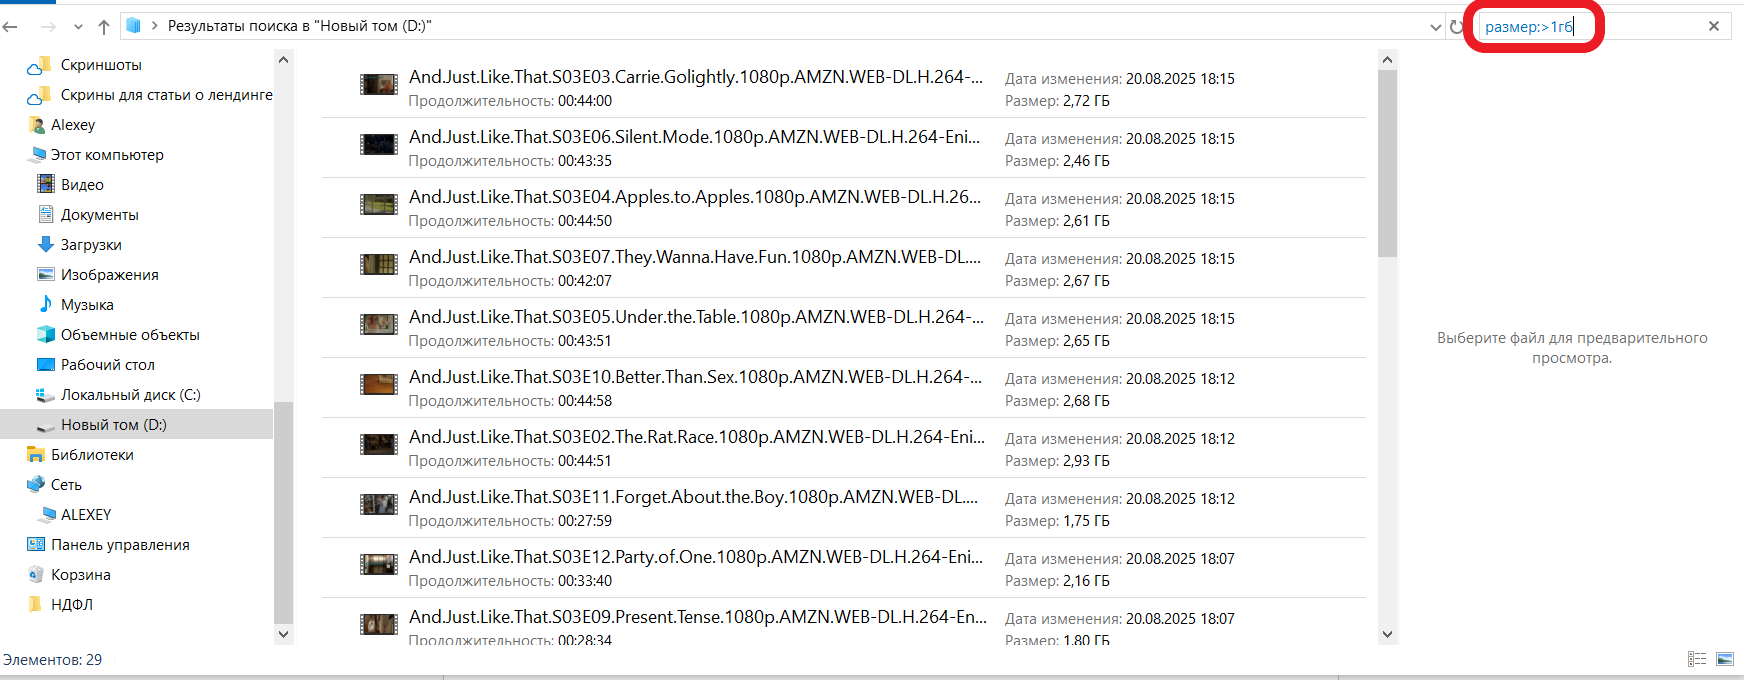Click the file list scroll up arrow
The height and width of the screenshot is (680, 1744).
(x=1387, y=60)
